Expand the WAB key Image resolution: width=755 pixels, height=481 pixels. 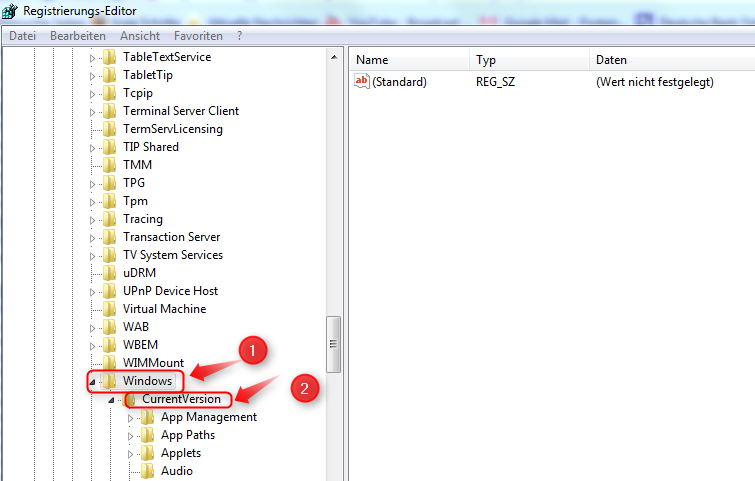92,328
